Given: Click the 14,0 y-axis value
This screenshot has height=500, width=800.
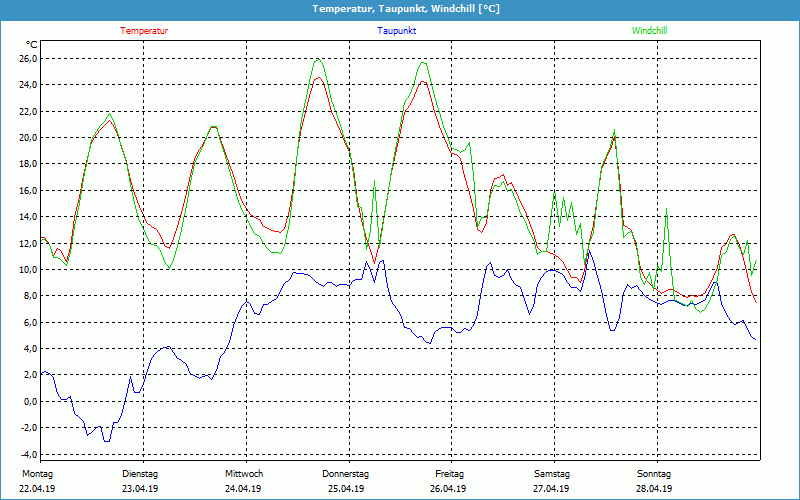Looking at the screenshot, I should click(28, 216).
